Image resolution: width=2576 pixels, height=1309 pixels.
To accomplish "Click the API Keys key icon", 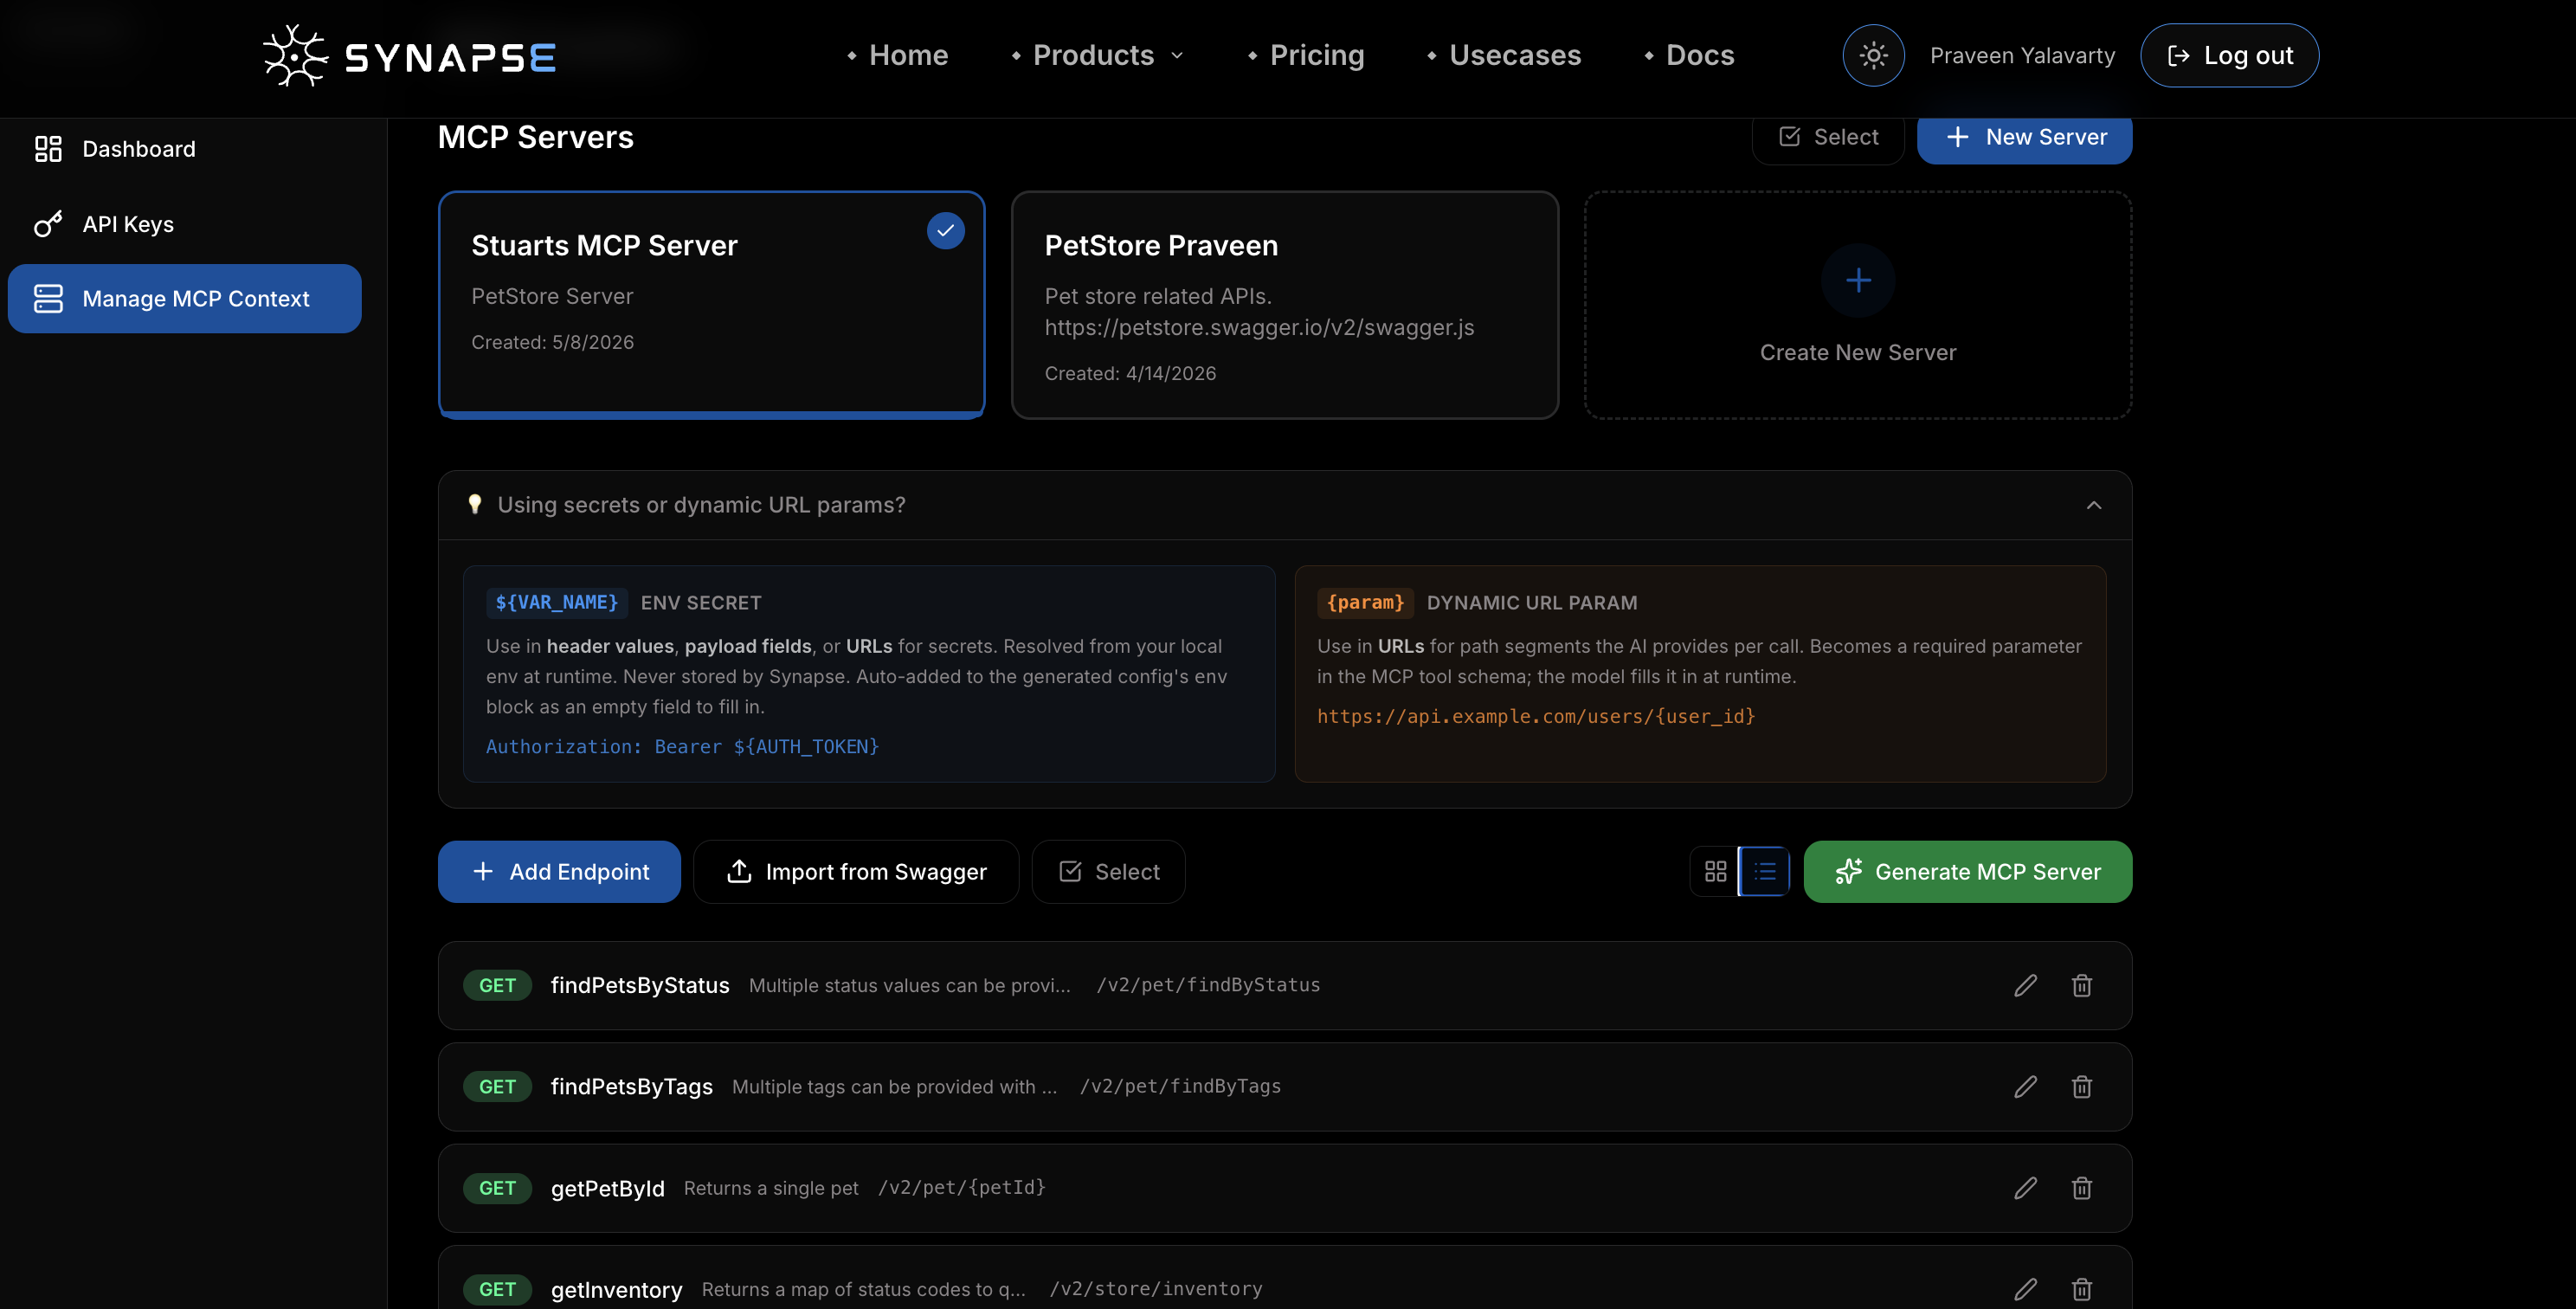I will pyautogui.click(x=48, y=224).
